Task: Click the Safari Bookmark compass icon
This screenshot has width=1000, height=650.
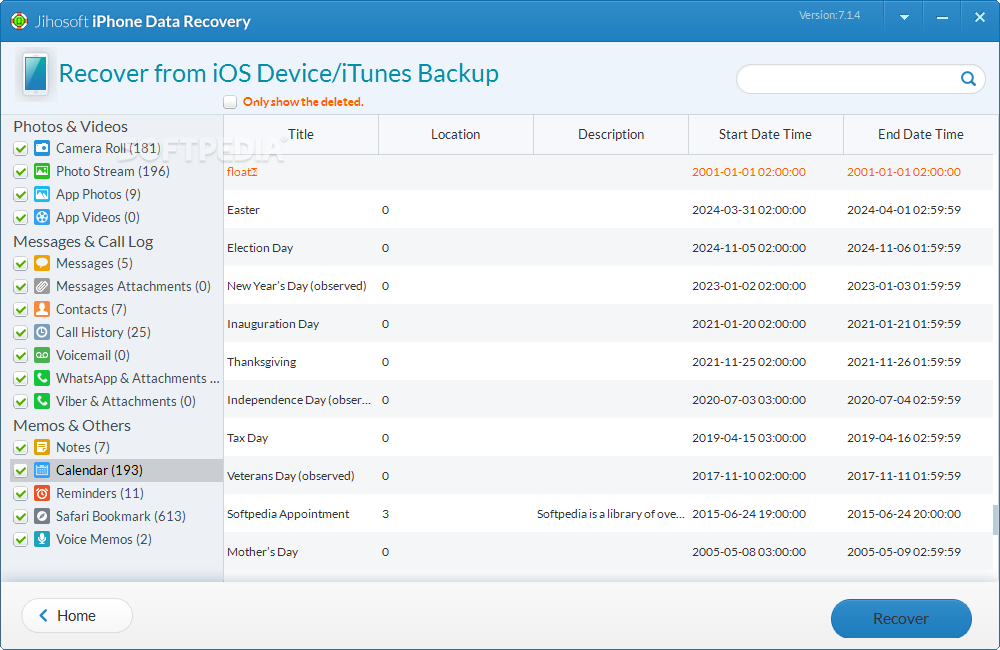Action: tap(42, 516)
